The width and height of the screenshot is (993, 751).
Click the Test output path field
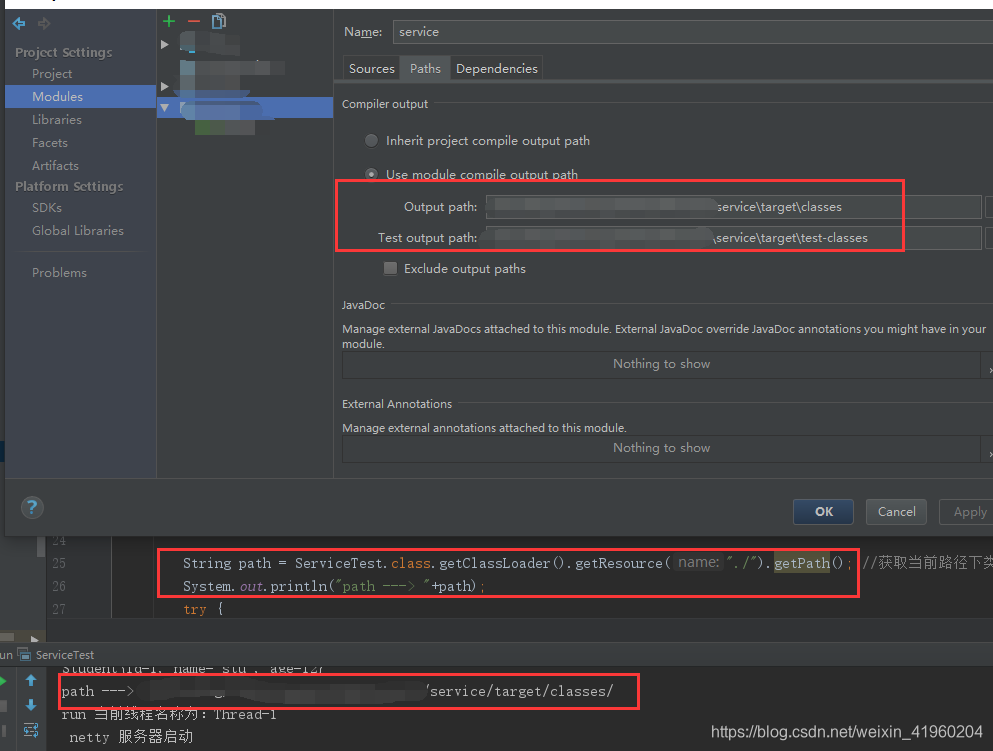(733, 237)
